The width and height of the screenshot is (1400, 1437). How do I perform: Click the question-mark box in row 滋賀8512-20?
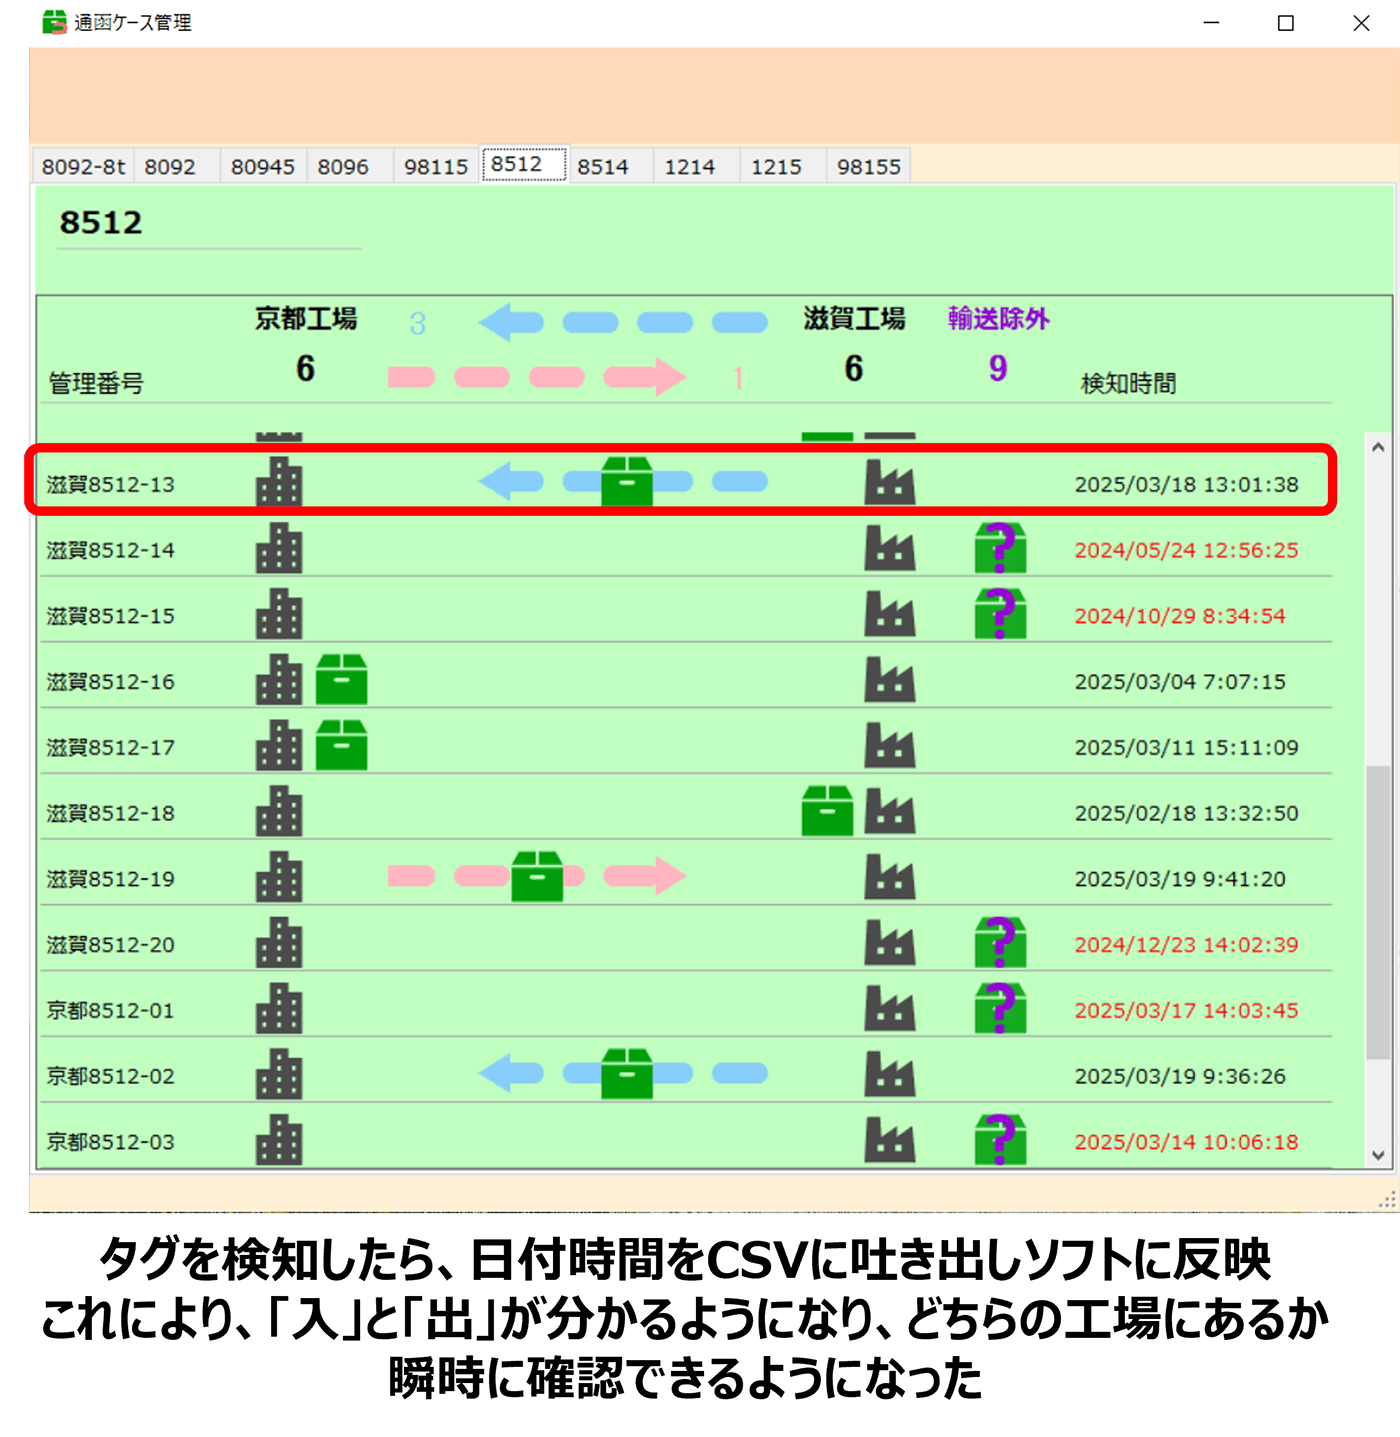pyautogui.click(x=1000, y=943)
